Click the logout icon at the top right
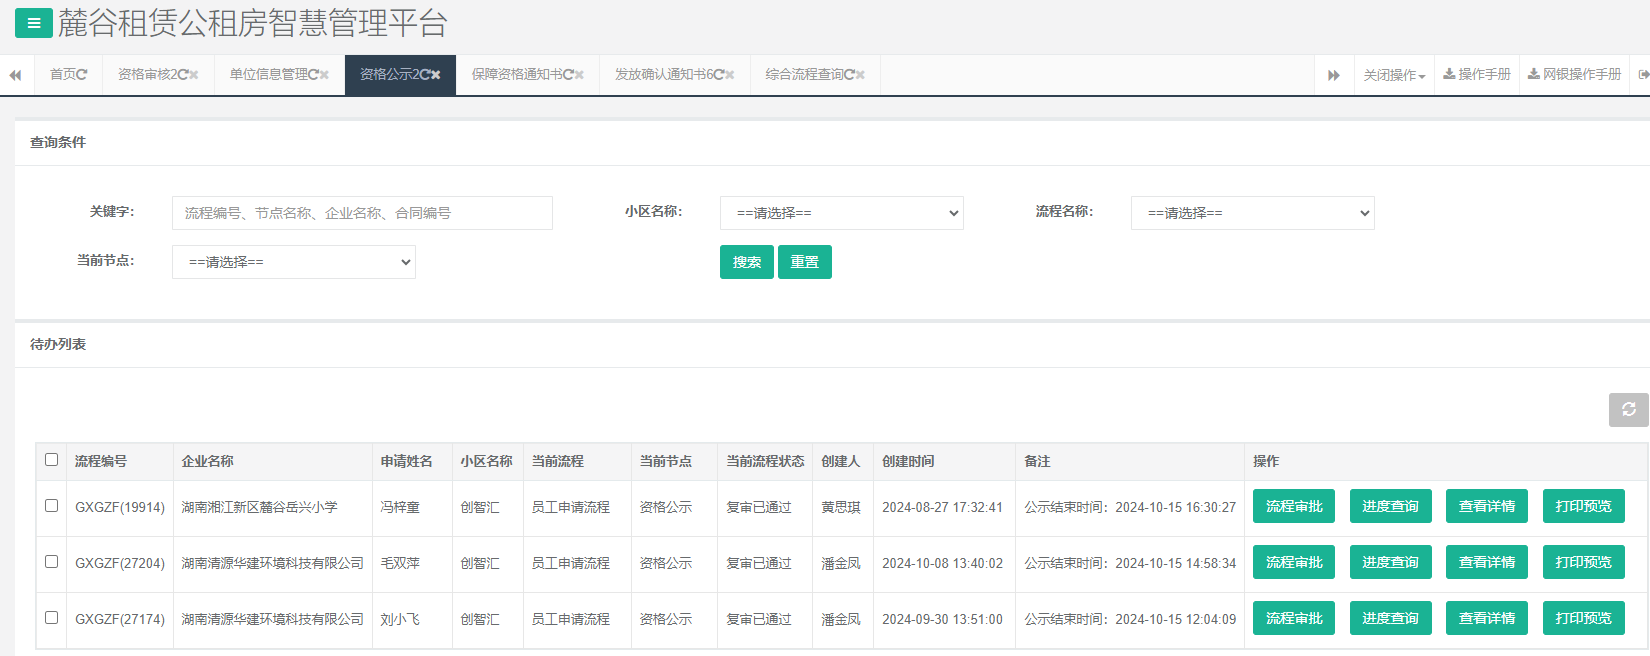 pos(1643,75)
